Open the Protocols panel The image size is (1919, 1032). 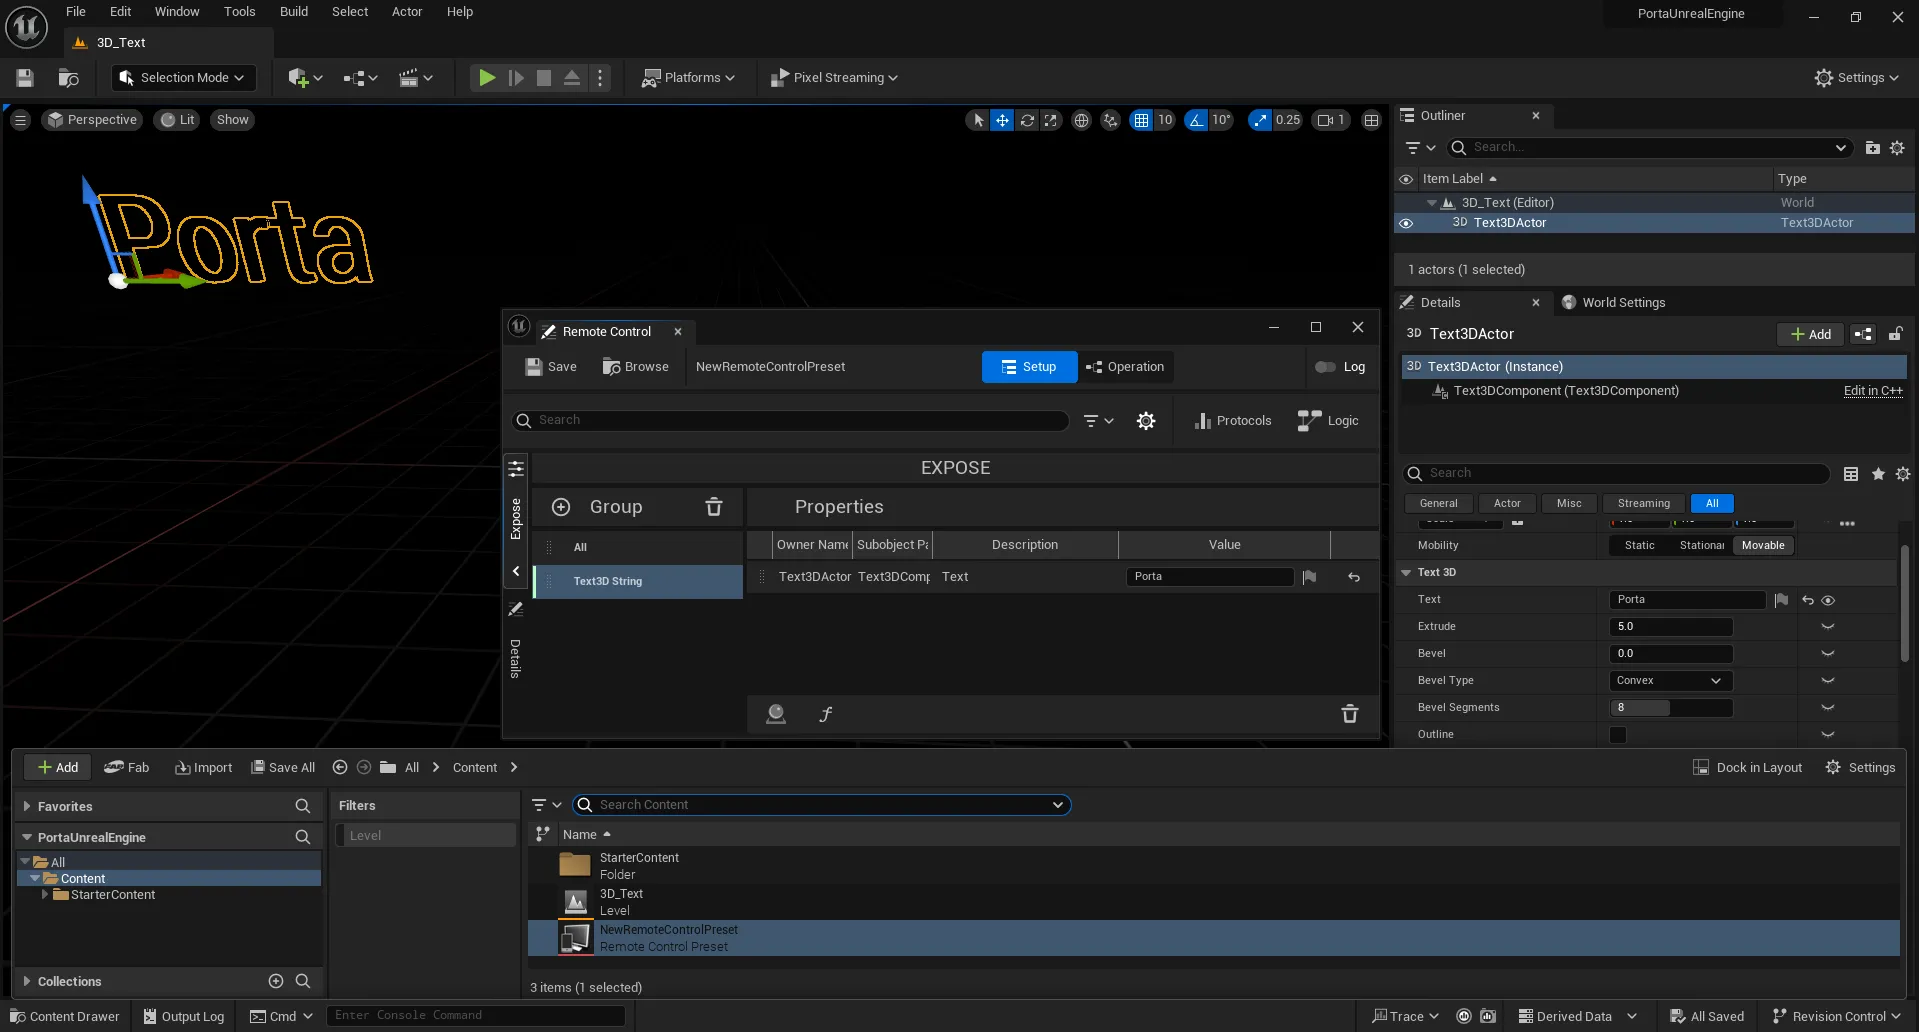click(x=1232, y=421)
